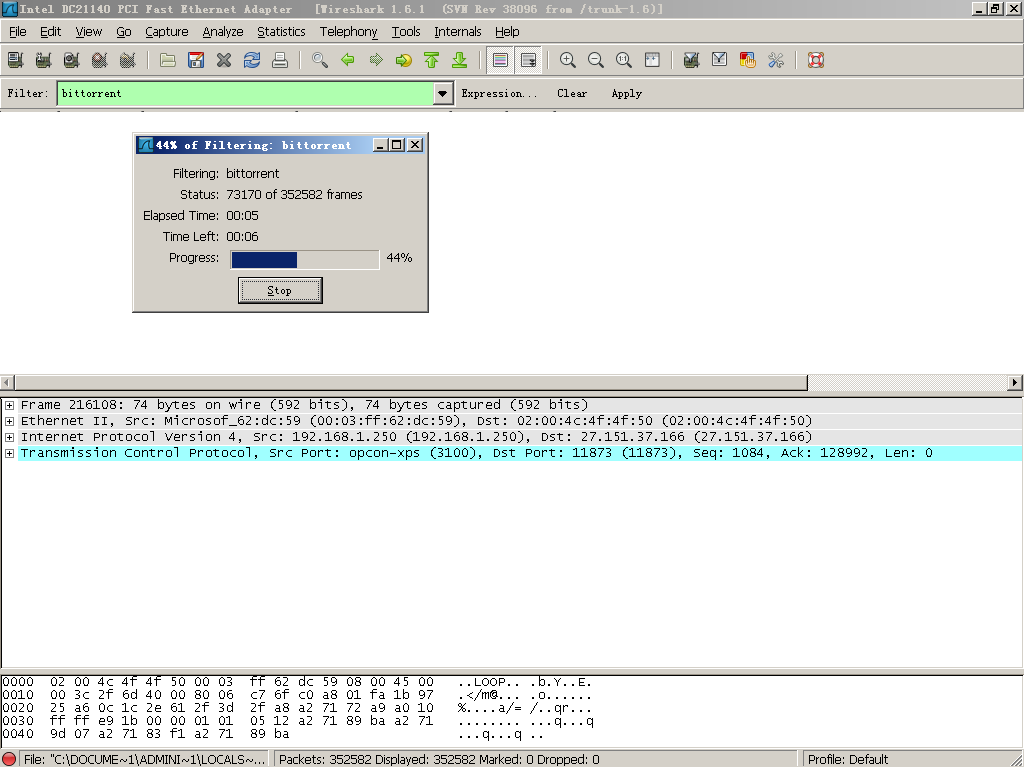
Task: Open capture options from the toolbar
Action: (44, 60)
